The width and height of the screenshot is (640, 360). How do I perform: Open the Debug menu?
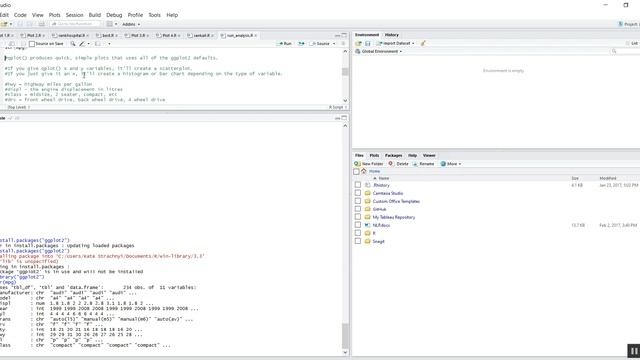114,15
